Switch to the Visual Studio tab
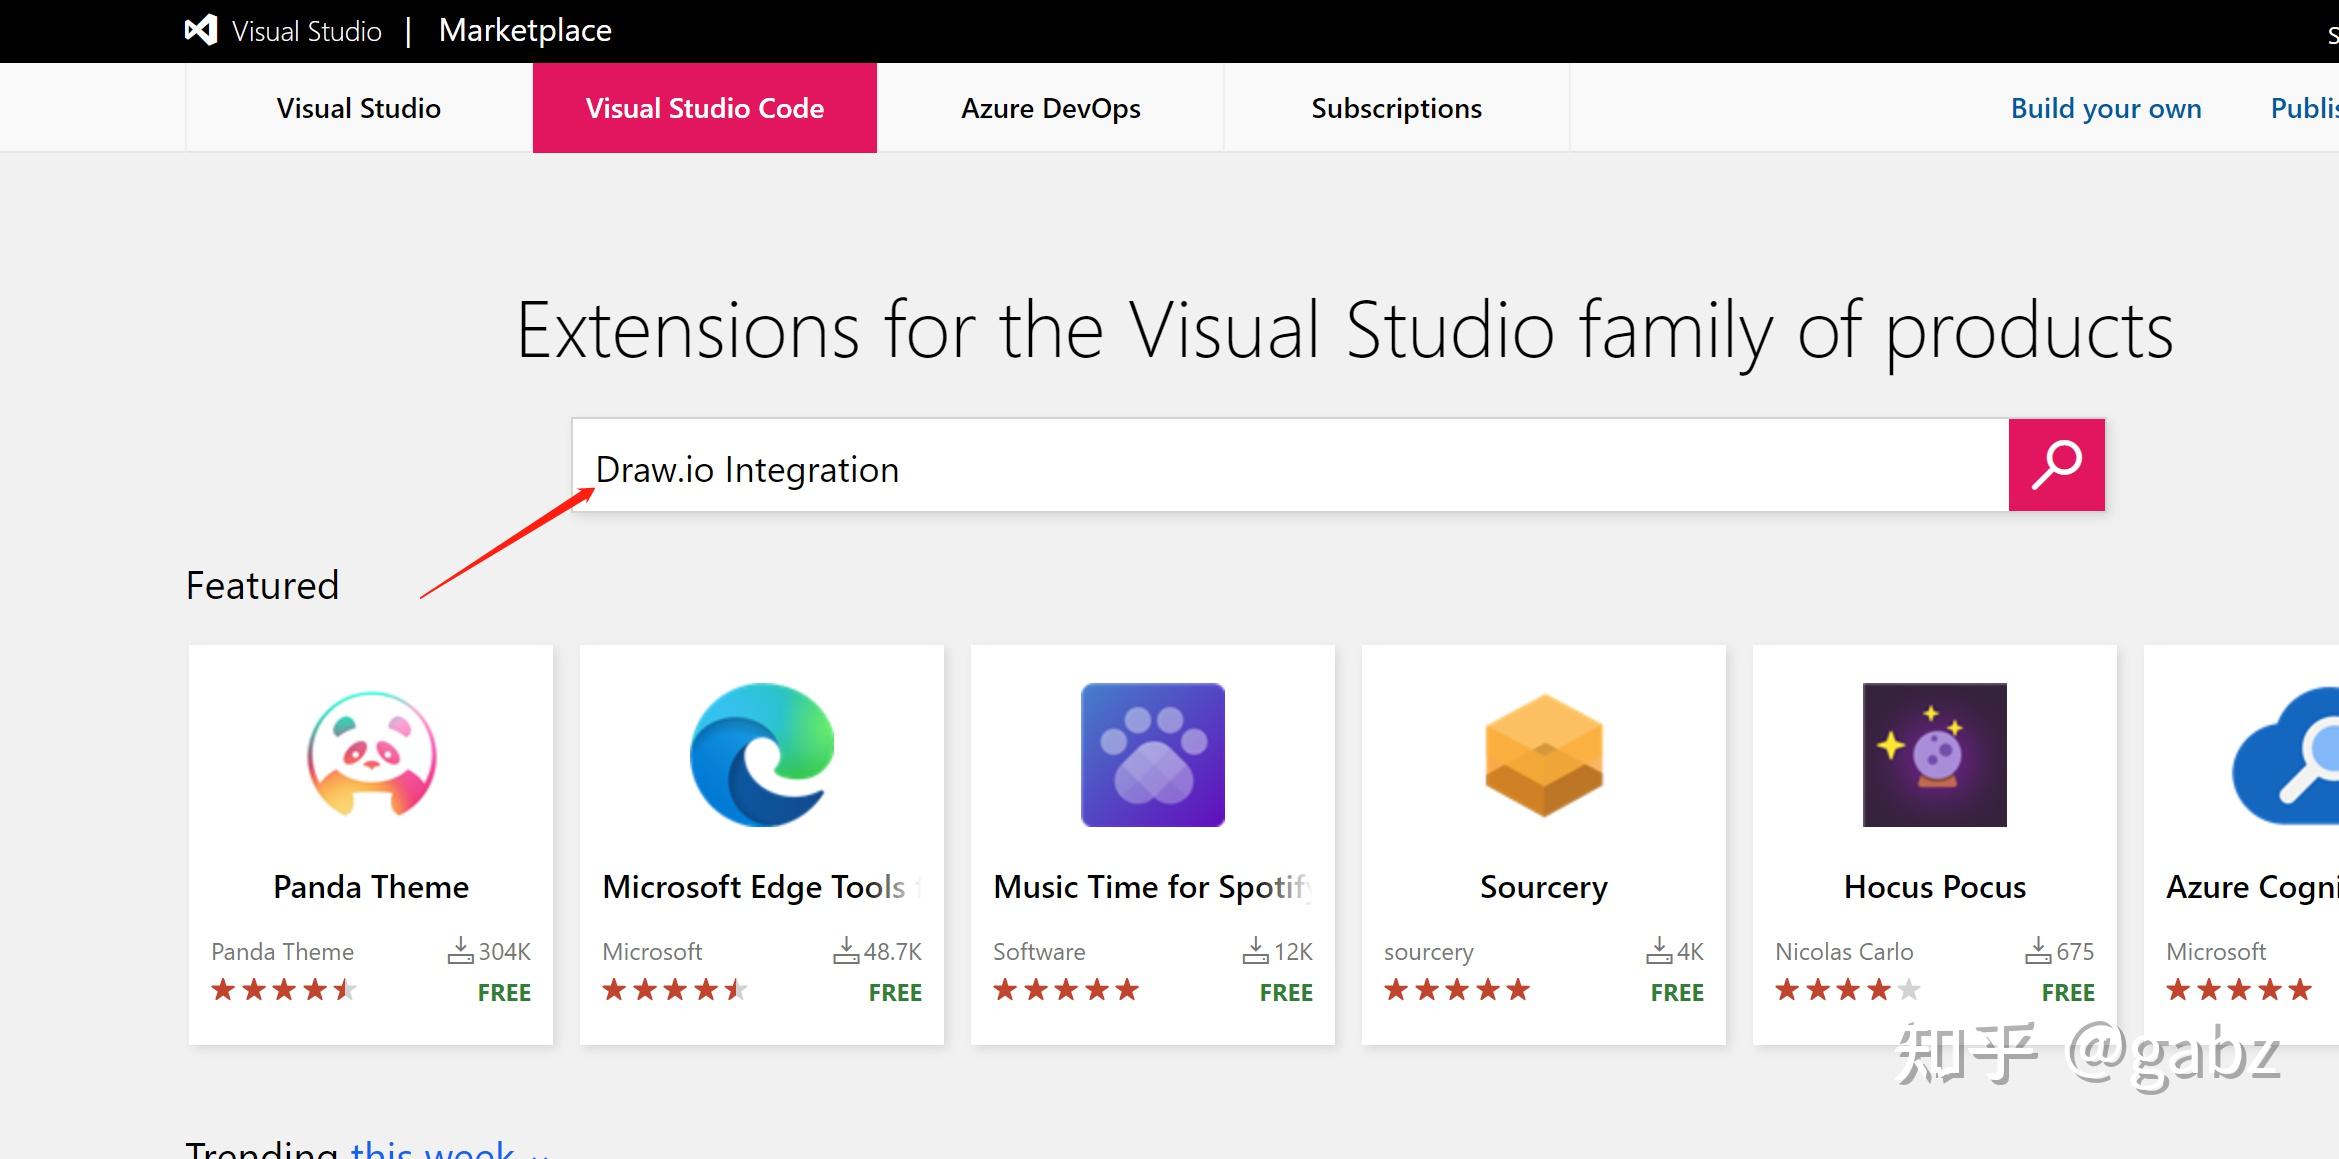2339x1159 pixels. coord(358,108)
